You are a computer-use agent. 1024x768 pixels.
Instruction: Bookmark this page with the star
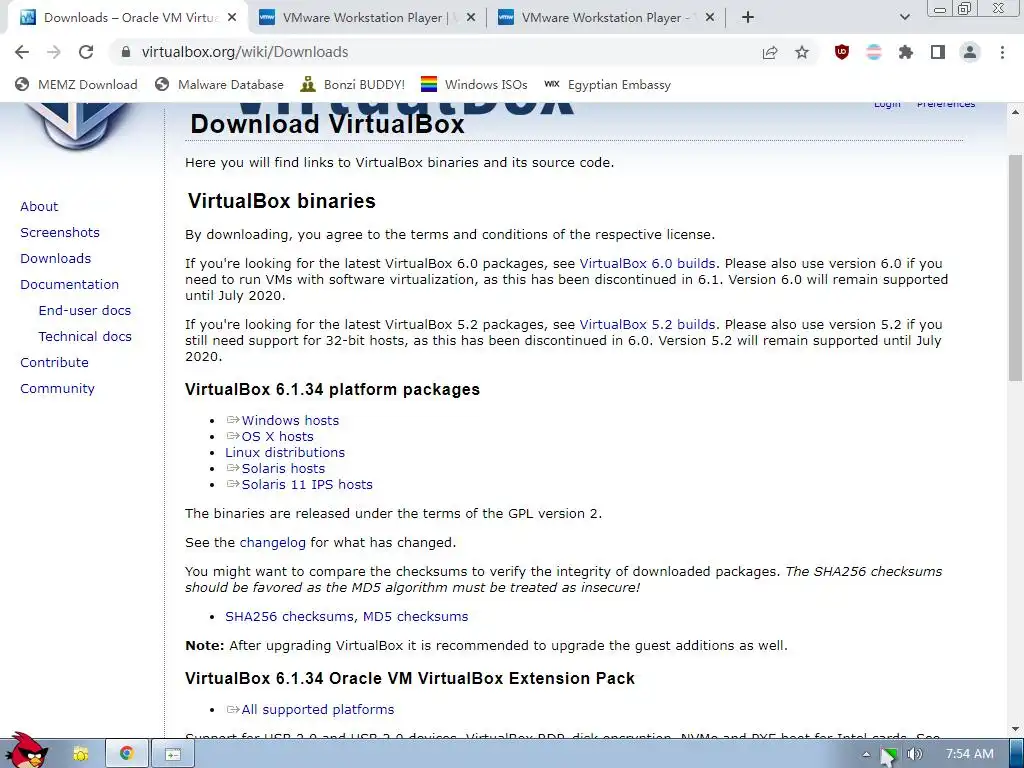[x=802, y=52]
